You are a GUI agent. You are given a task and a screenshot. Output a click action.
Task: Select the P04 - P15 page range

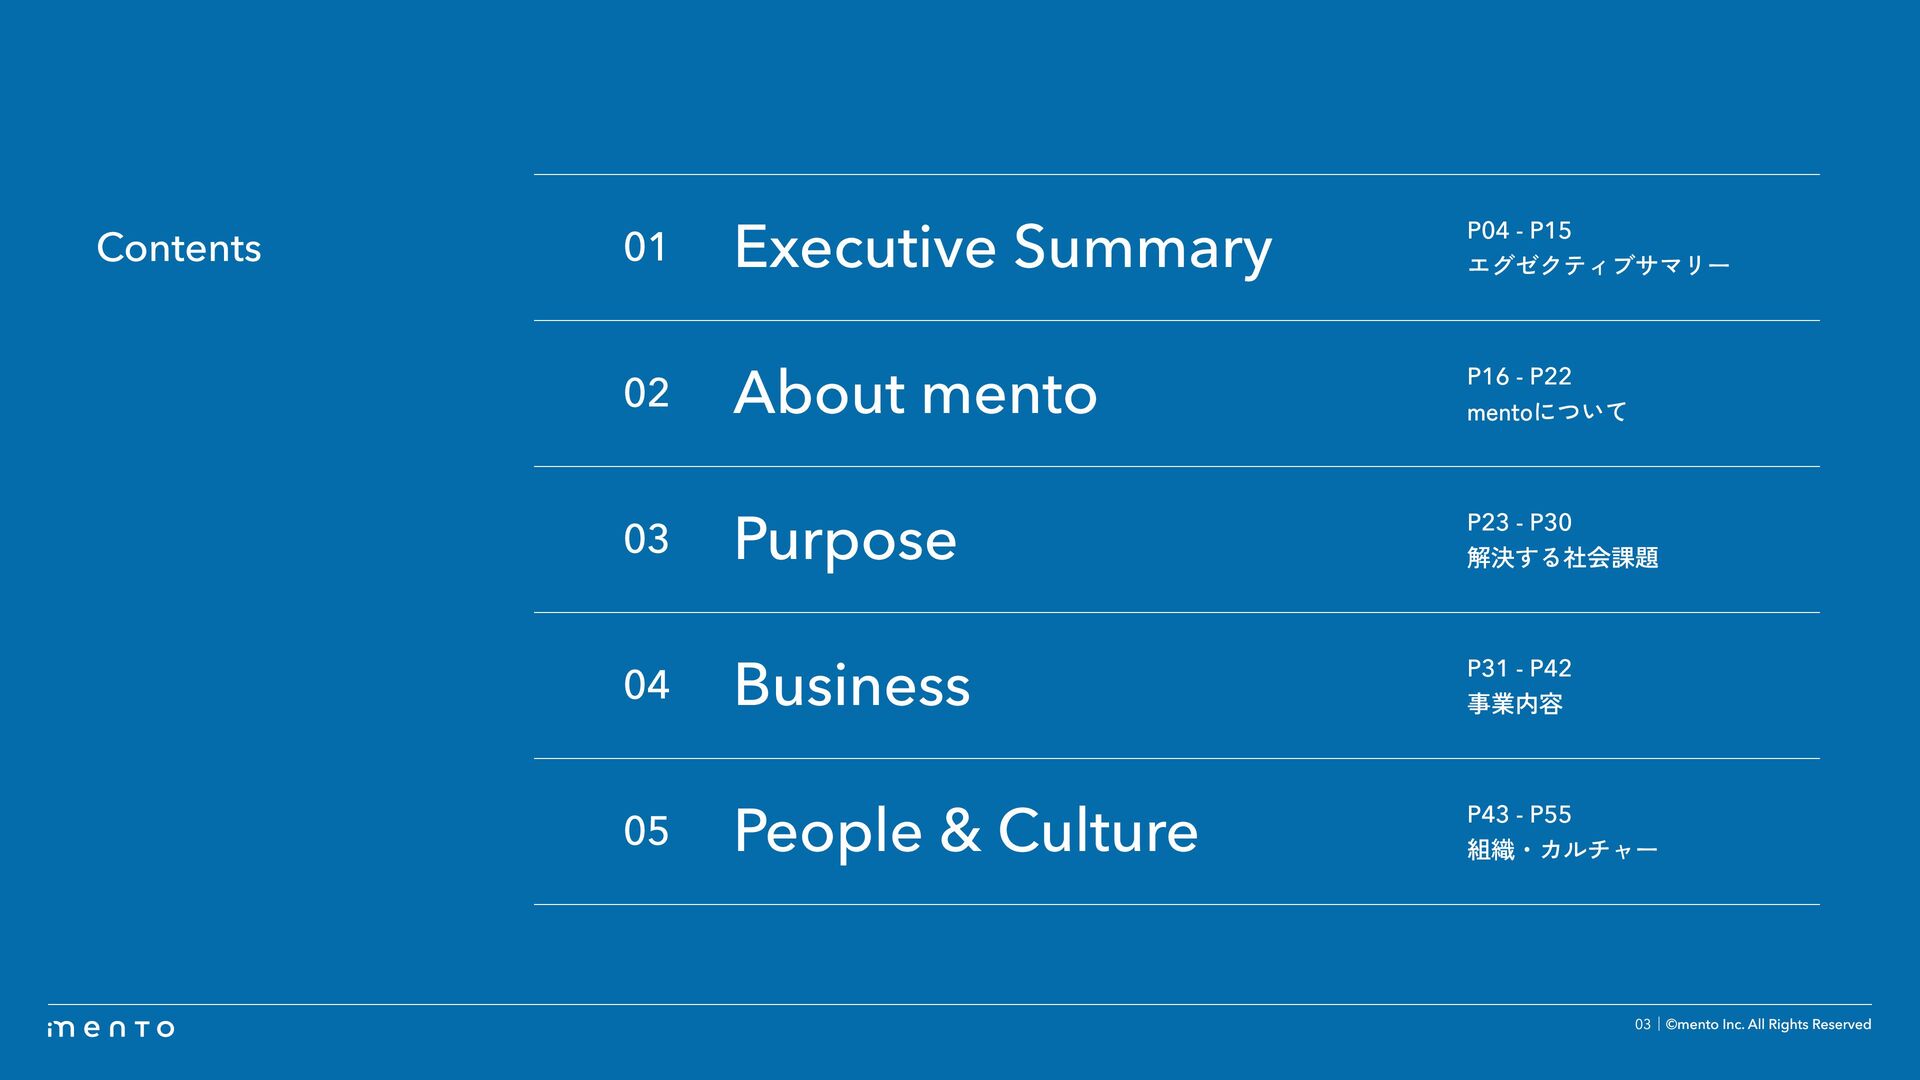[1519, 231]
